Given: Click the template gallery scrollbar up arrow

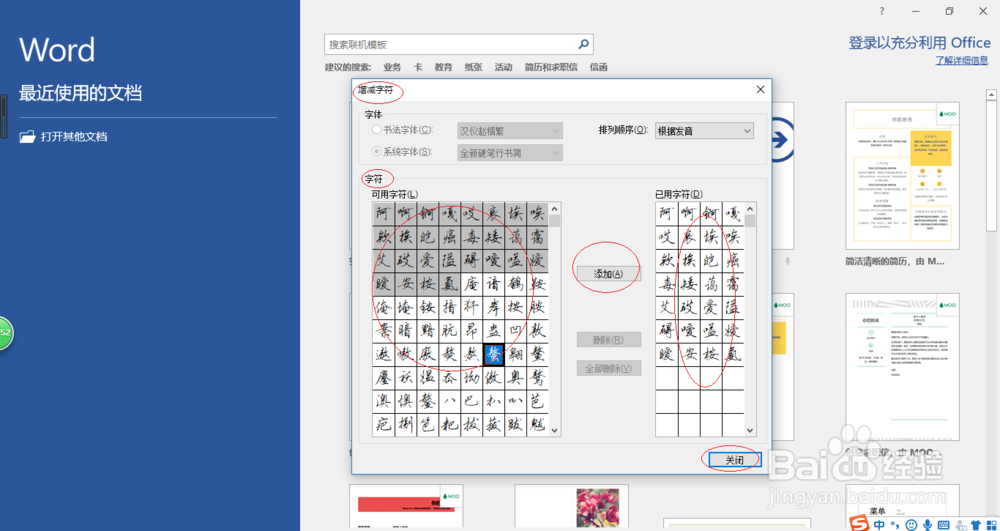Looking at the screenshot, I should (992, 95).
